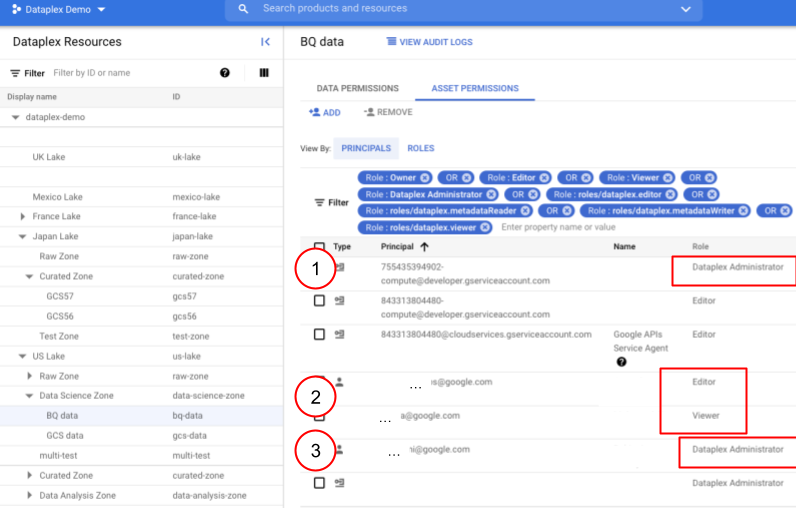This screenshot has width=796, height=513.
Task: Toggle the select-all checkbox in table header
Action: coord(319,247)
